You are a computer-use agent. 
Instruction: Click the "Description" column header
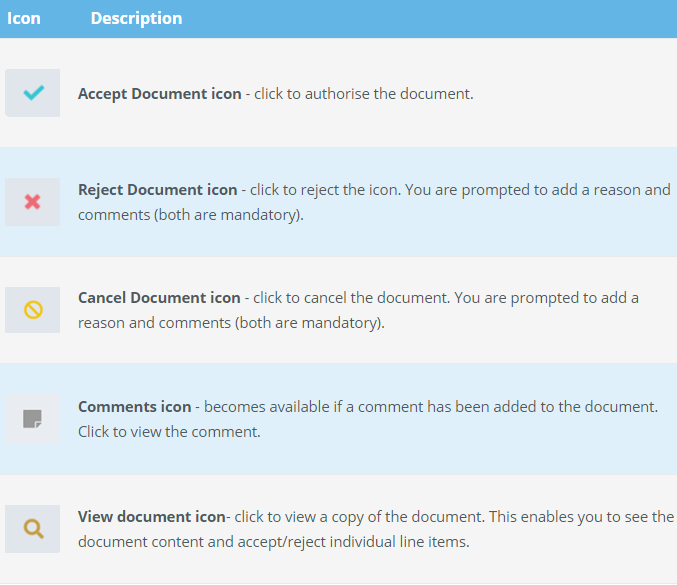(x=136, y=18)
